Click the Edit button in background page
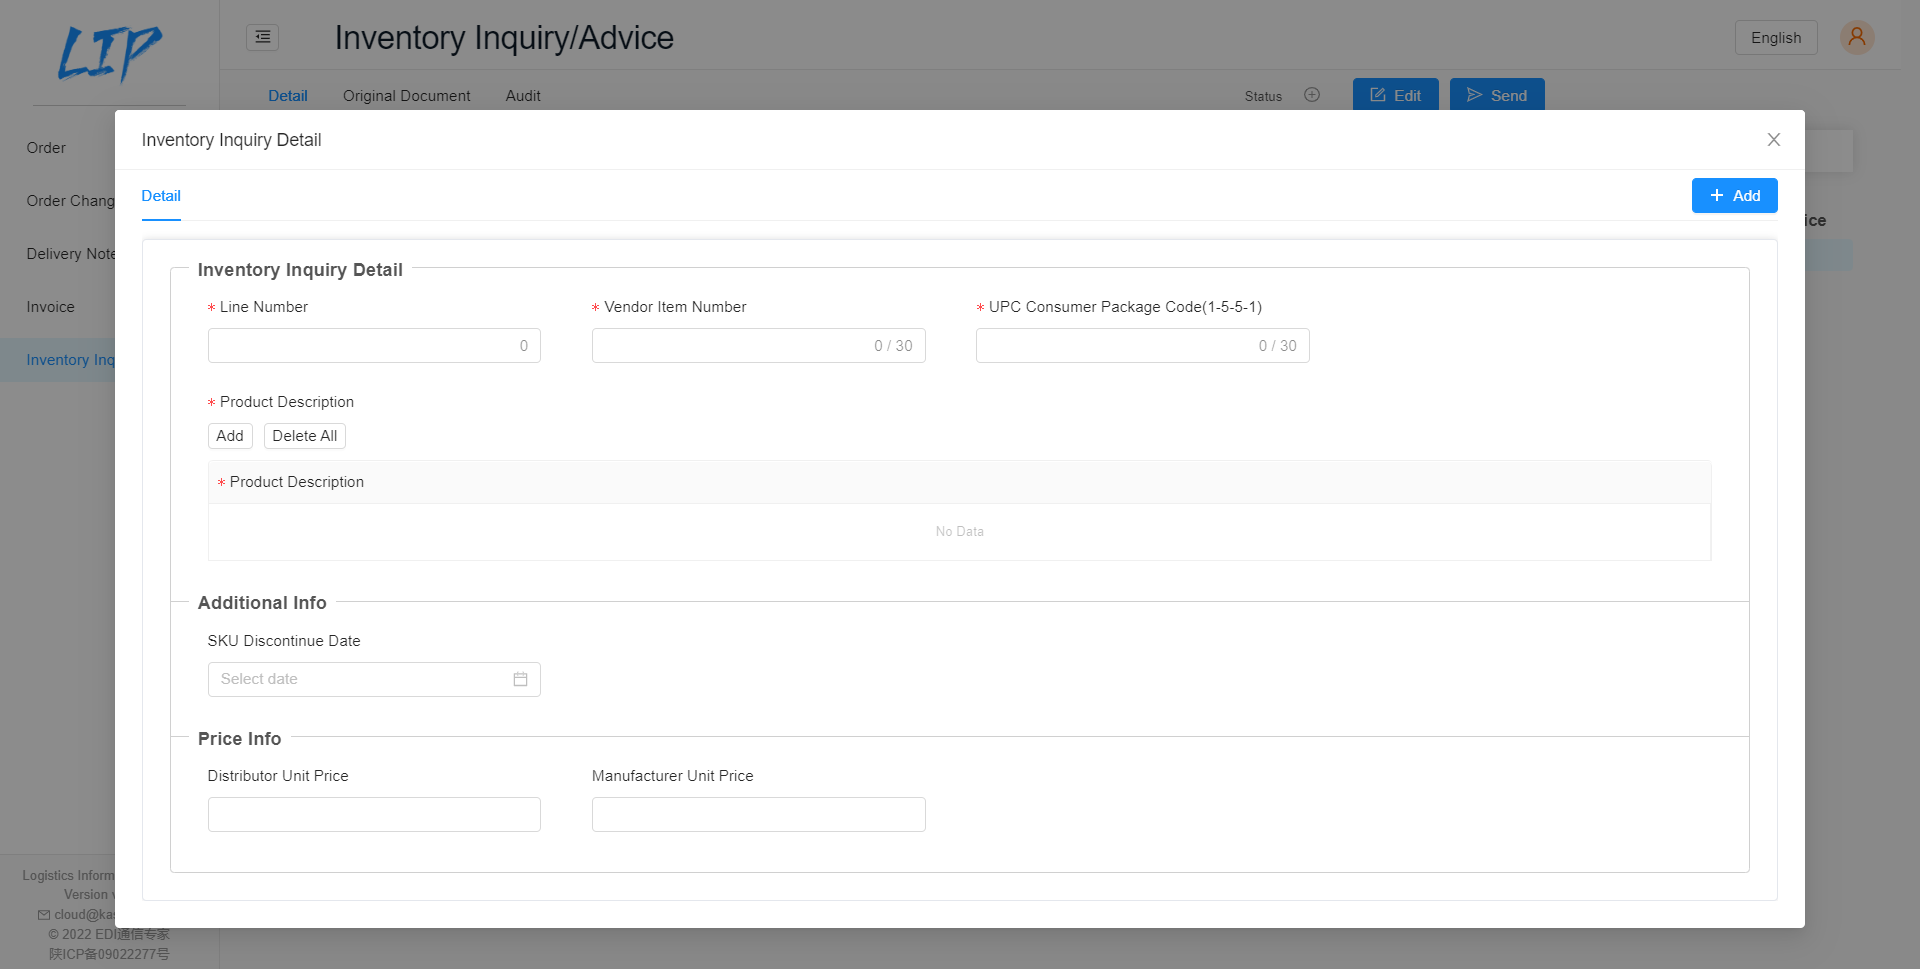The image size is (1920, 969). (1395, 95)
